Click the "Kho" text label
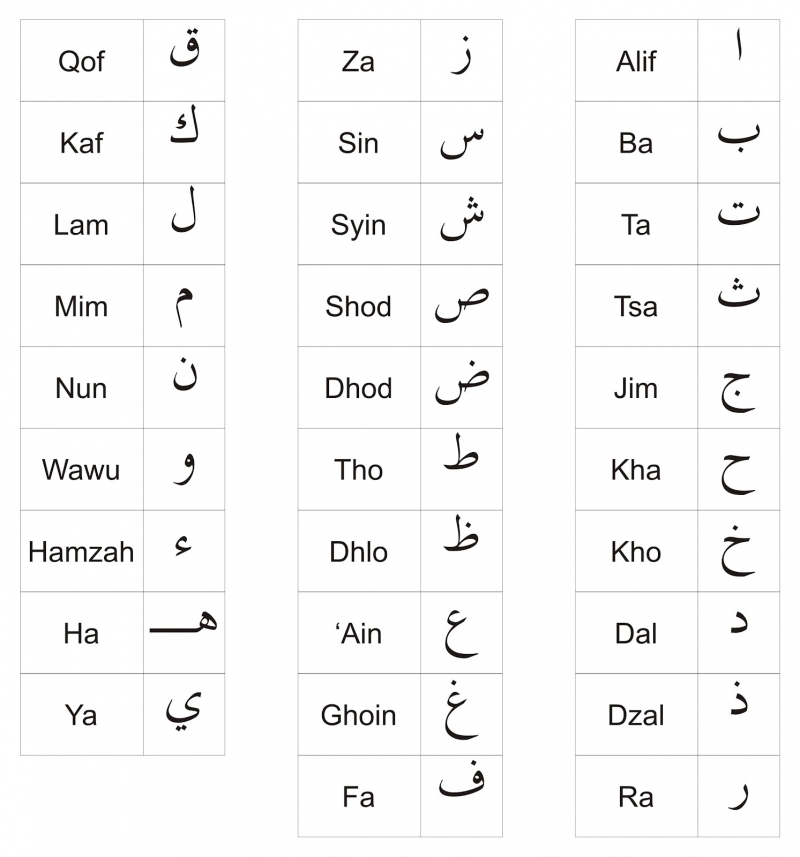Image resolution: width=800 pixels, height=857 pixels. [x=636, y=552]
